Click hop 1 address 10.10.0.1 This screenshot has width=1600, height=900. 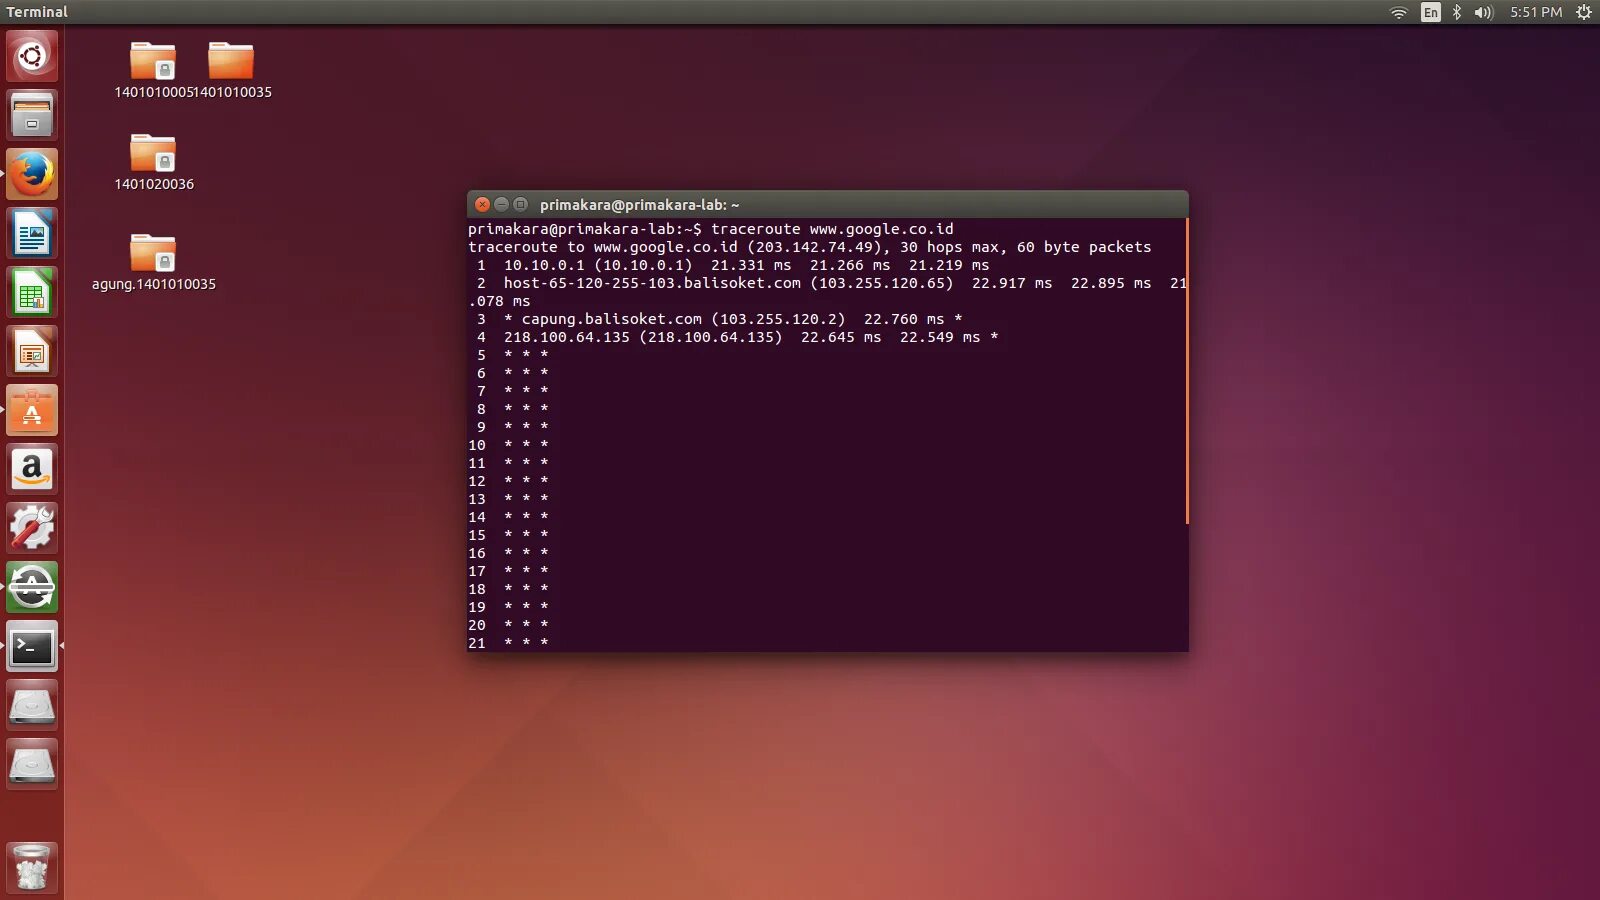pyautogui.click(x=544, y=265)
